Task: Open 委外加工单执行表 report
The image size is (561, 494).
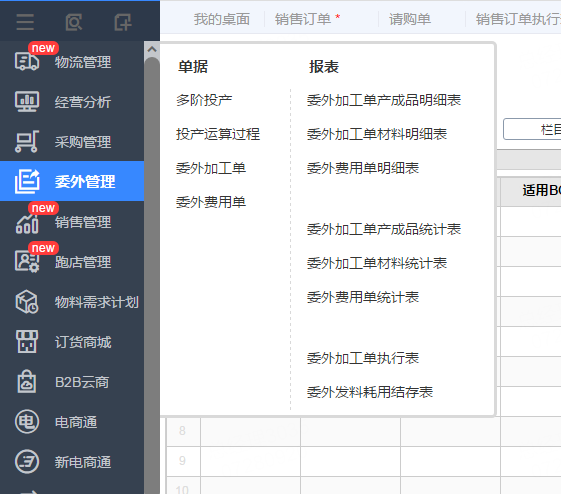Action: point(363,358)
